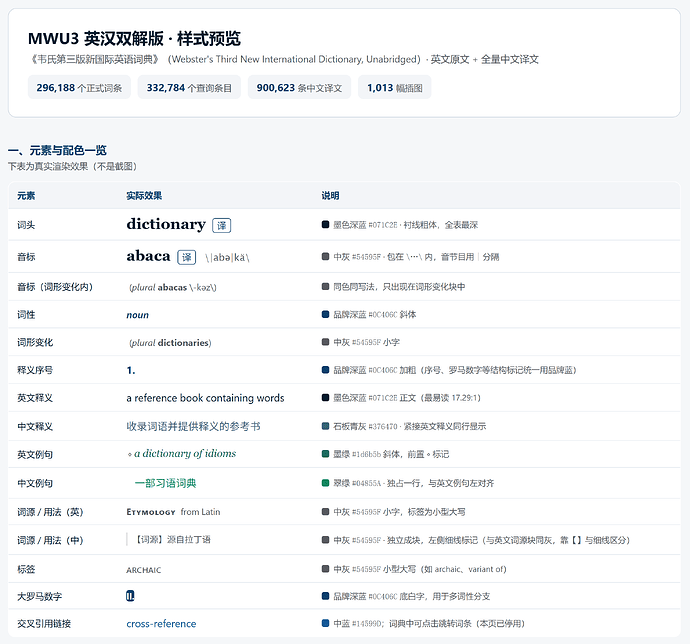Click the 332,784 个查询条目 badge
The width and height of the screenshot is (690, 644).
[x=189, y=88]
